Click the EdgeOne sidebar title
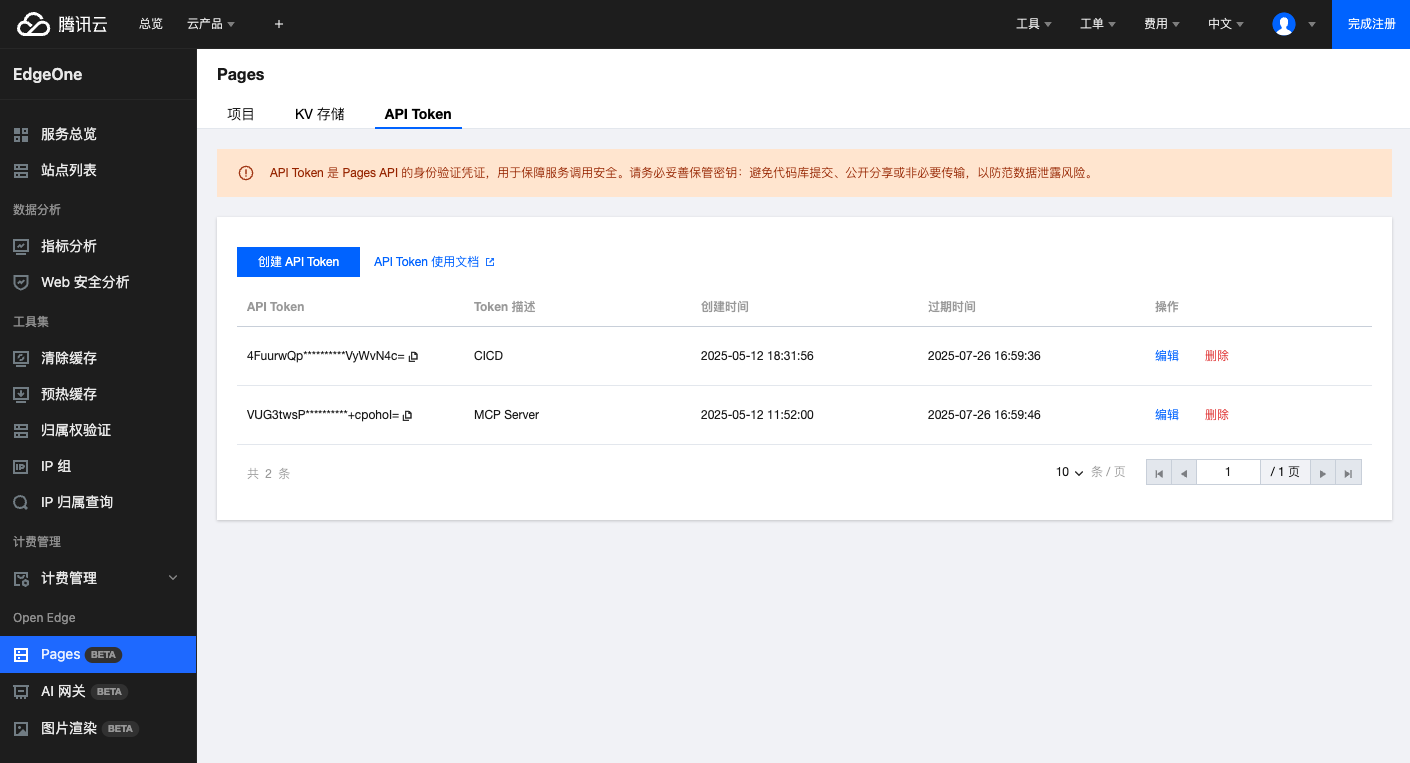1410x763 pixels. tap(47, 74)
